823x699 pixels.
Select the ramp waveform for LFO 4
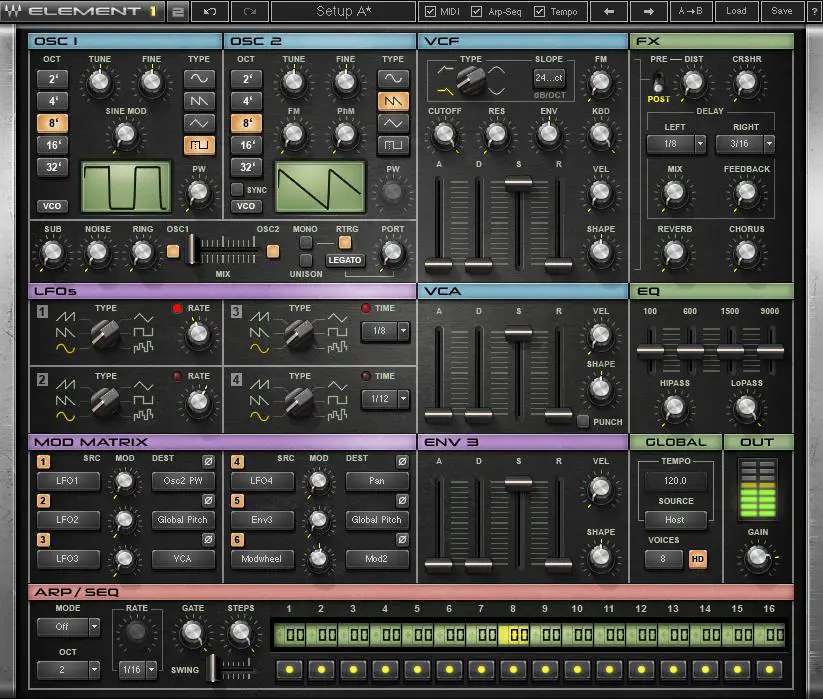[258, 384]
